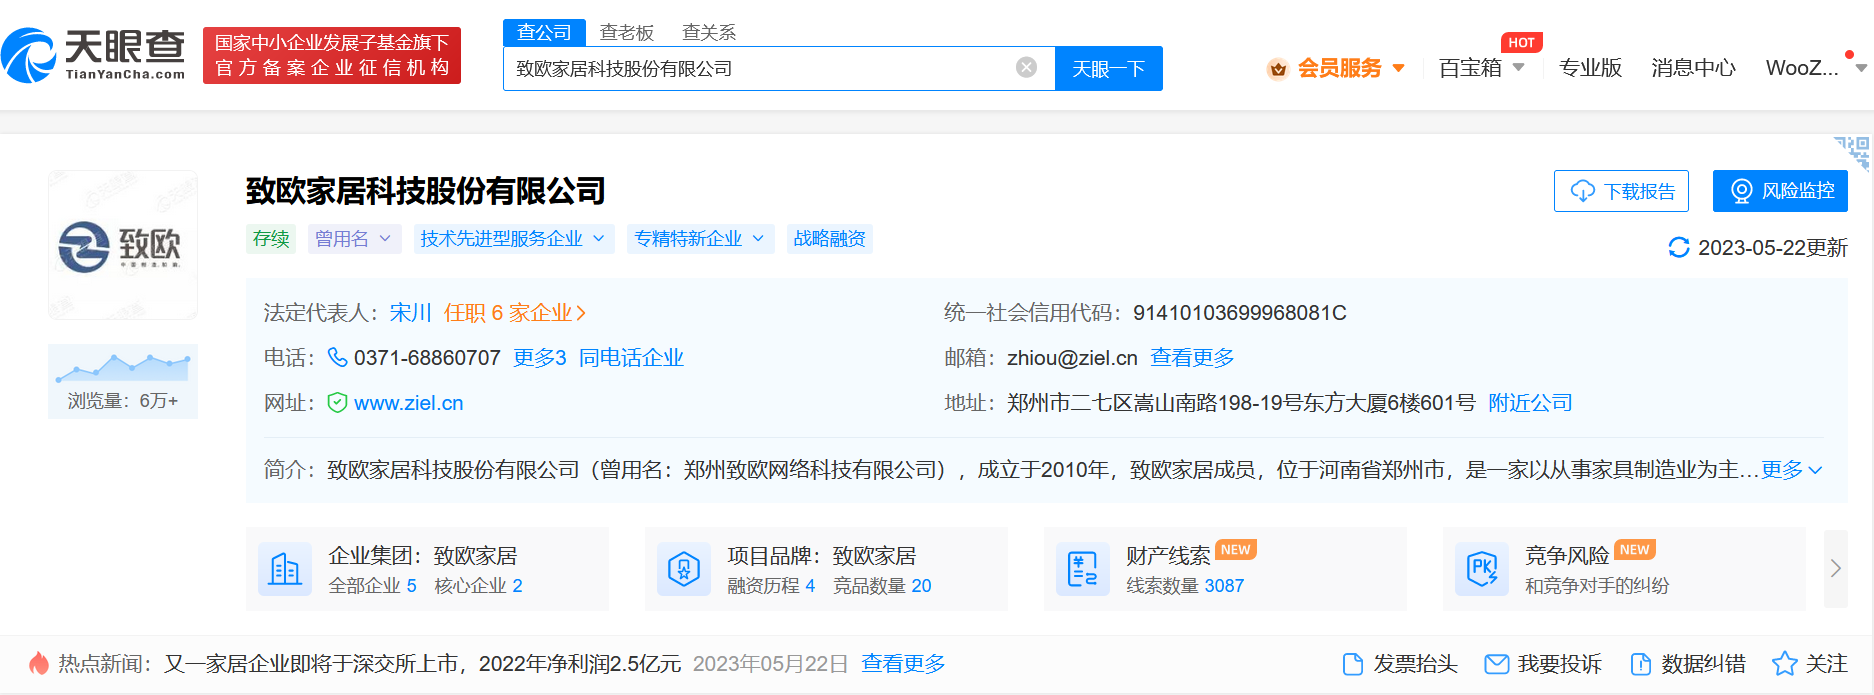Screen dimensions: 1874x695
Task: Click the 我要投诉 link
Action: (x=1543, y=664)
